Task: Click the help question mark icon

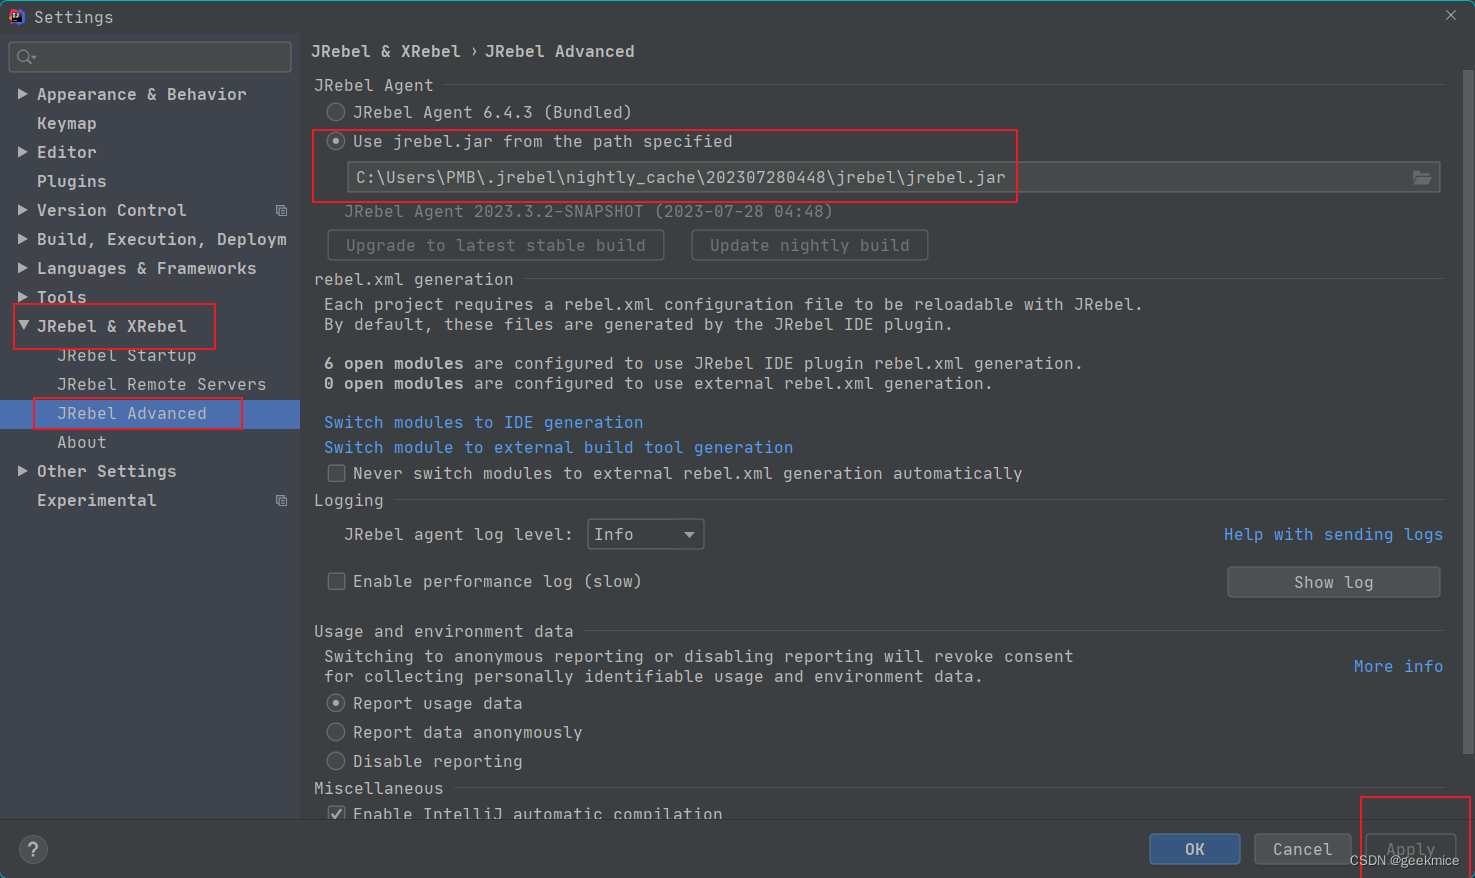Action: [x=33, y=849]
